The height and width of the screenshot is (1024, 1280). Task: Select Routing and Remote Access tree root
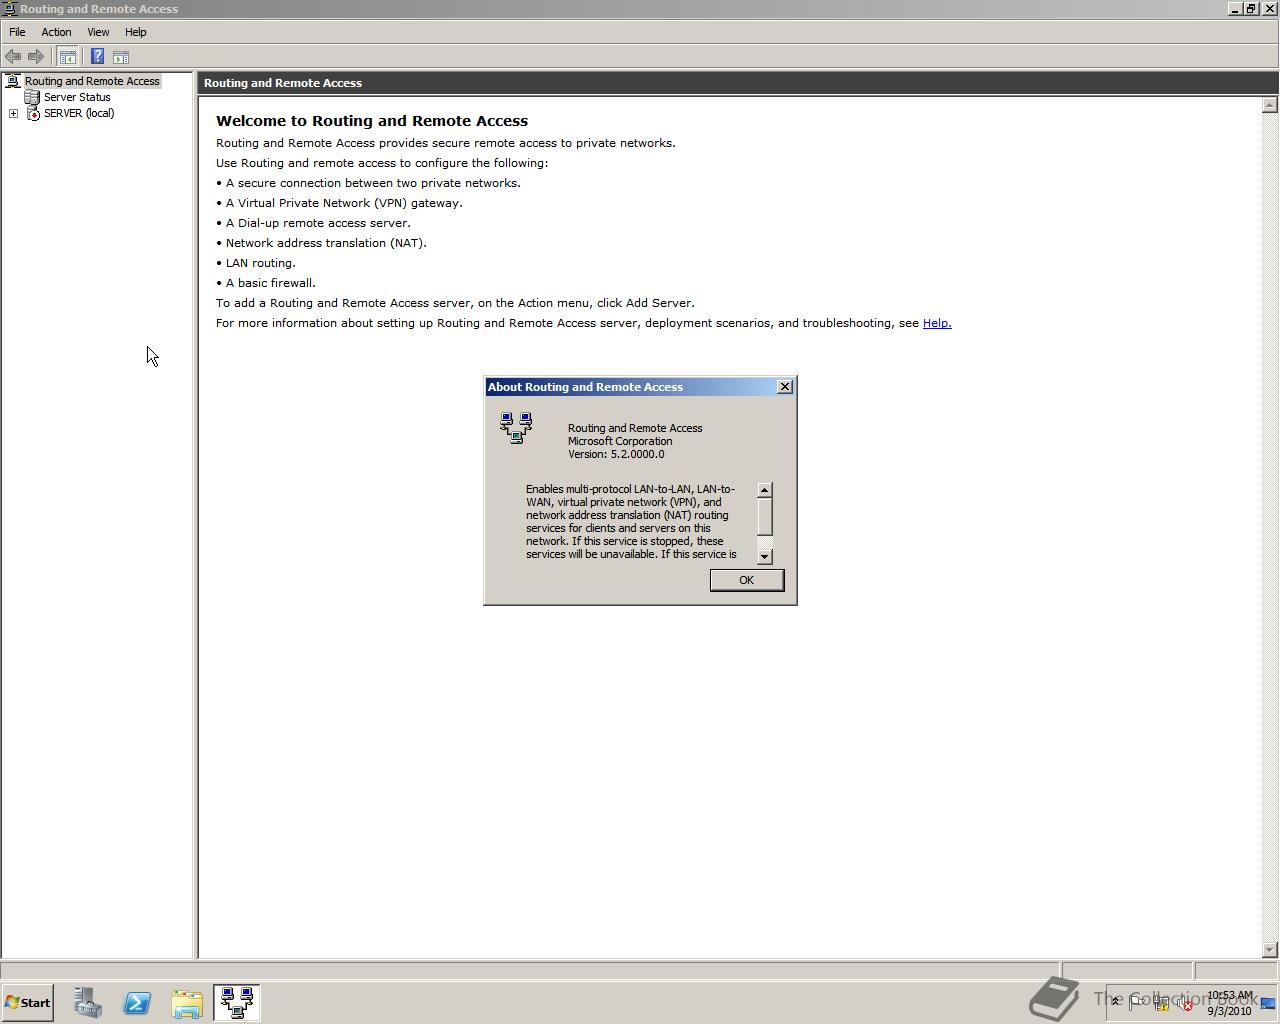point(92,81)
